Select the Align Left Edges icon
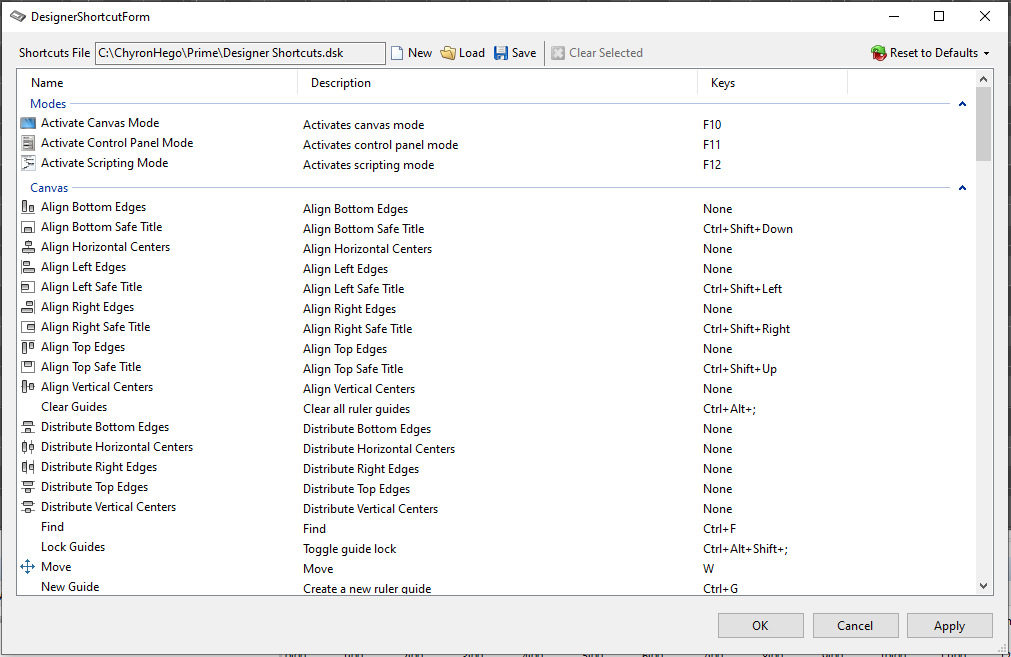Screen dimensions: 1011x657 coord(28,267)
